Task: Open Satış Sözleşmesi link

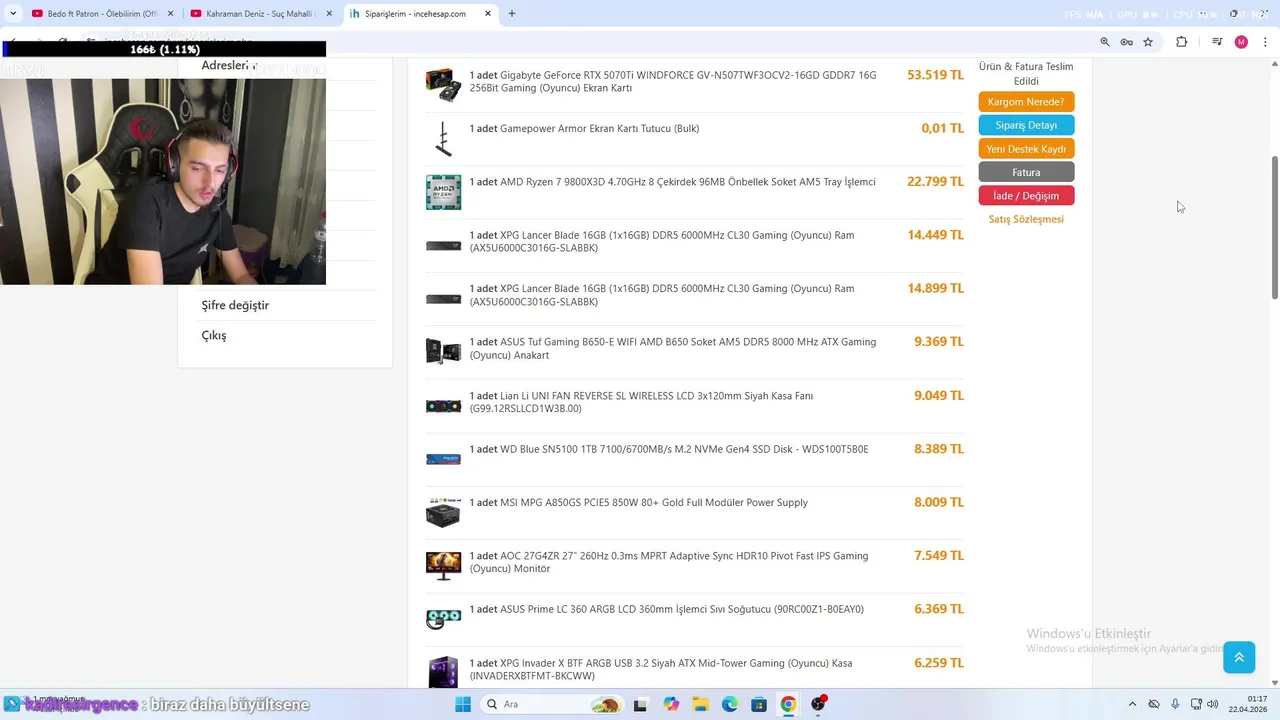Action: 1026,219
